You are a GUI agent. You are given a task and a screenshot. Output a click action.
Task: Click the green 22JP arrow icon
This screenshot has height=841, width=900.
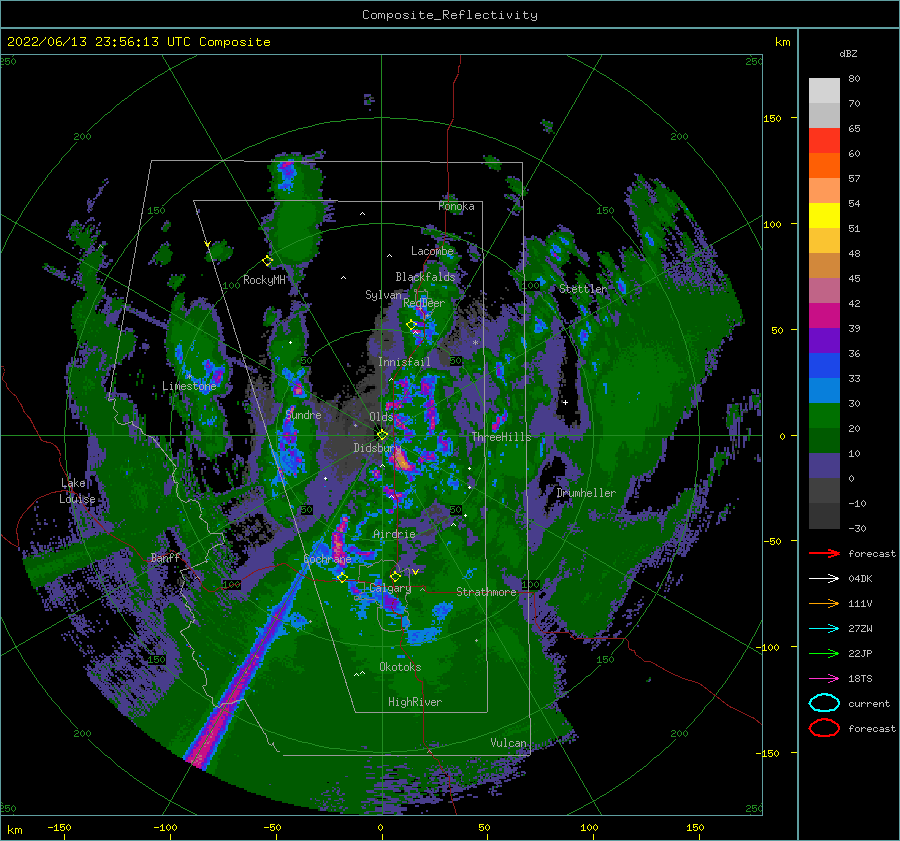pos(824,653)
